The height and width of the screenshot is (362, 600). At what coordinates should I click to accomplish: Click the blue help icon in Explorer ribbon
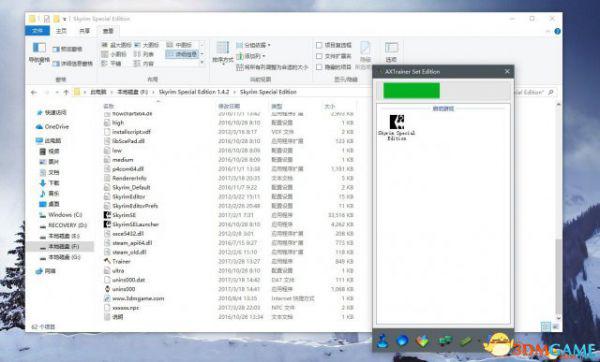point(558,31)
